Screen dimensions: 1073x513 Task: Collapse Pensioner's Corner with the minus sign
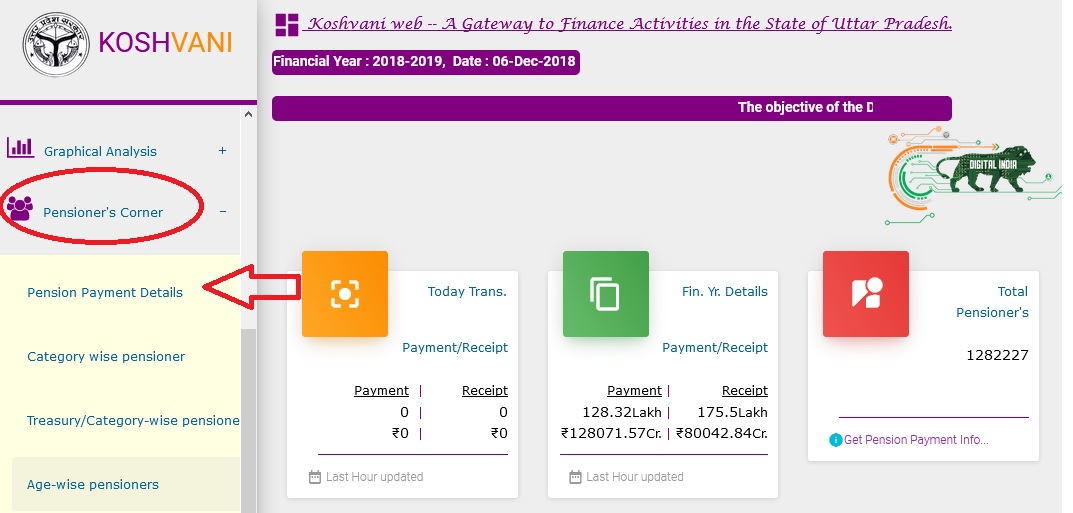pos(223,212)
